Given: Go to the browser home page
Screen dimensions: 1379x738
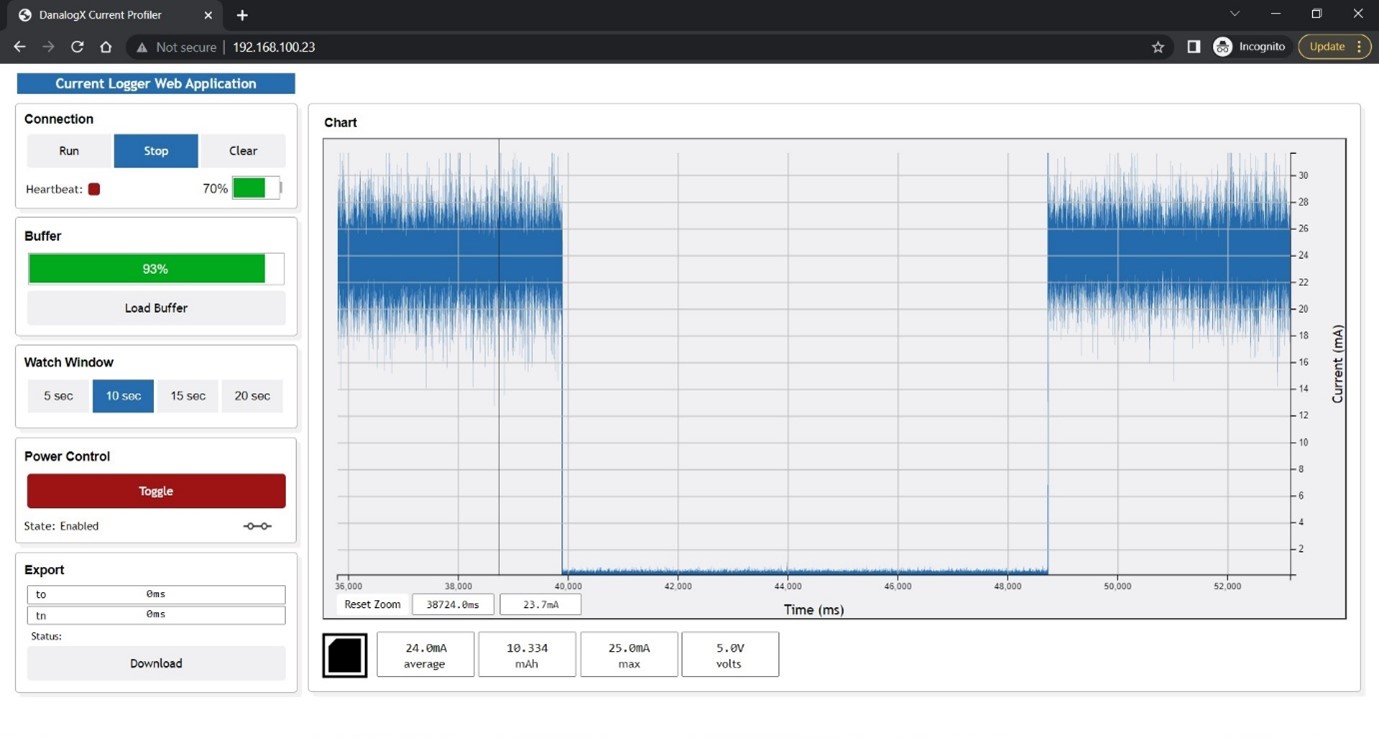Looking at the screenshot, I should (x=106, y=47).
